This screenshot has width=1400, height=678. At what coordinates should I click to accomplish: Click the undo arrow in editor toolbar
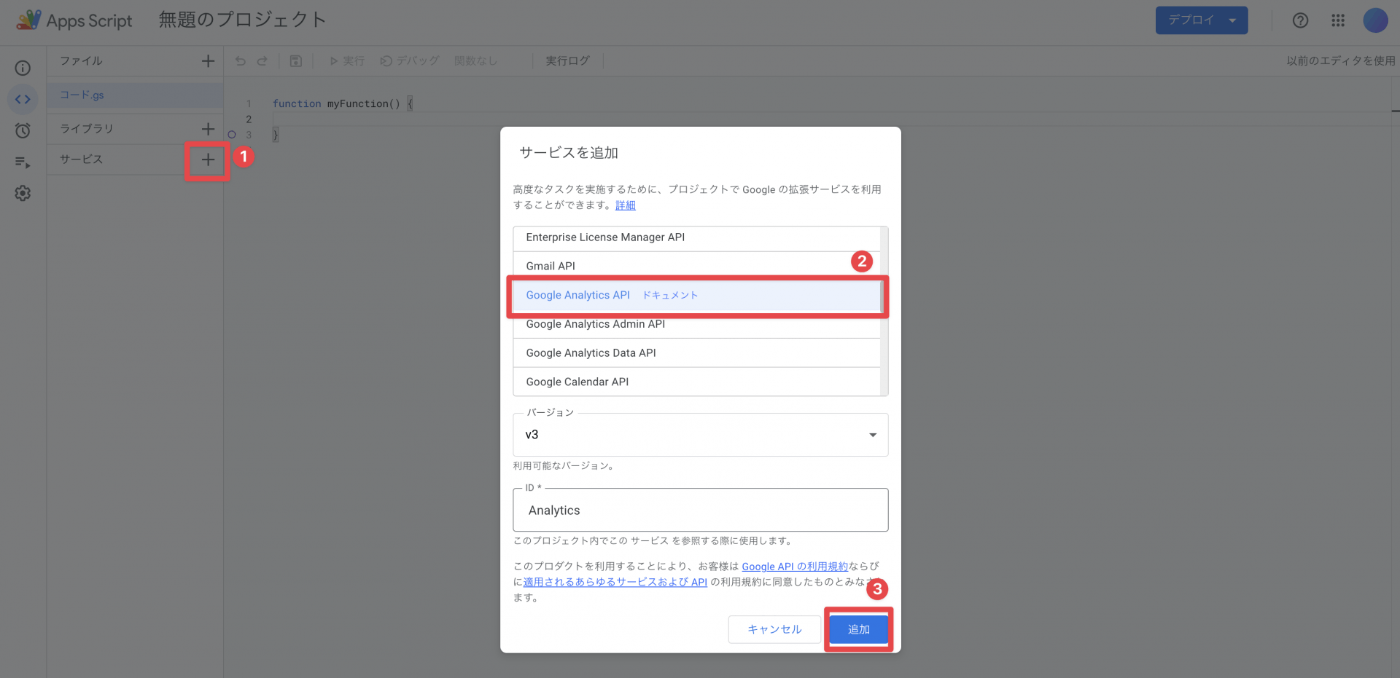(240, 61)
